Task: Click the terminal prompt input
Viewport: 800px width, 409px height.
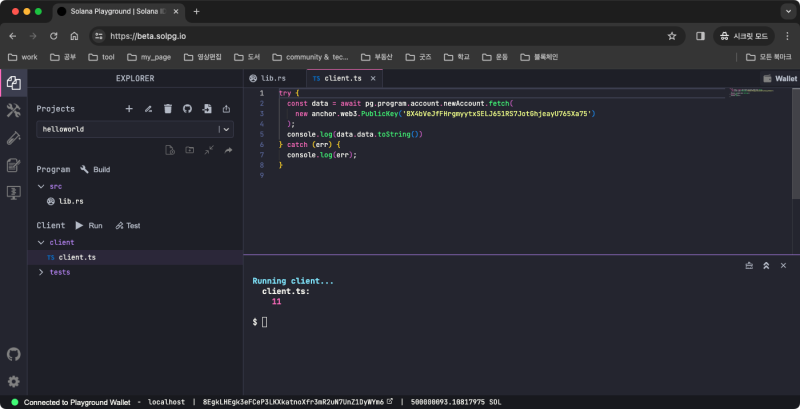Action: (264, 322)
